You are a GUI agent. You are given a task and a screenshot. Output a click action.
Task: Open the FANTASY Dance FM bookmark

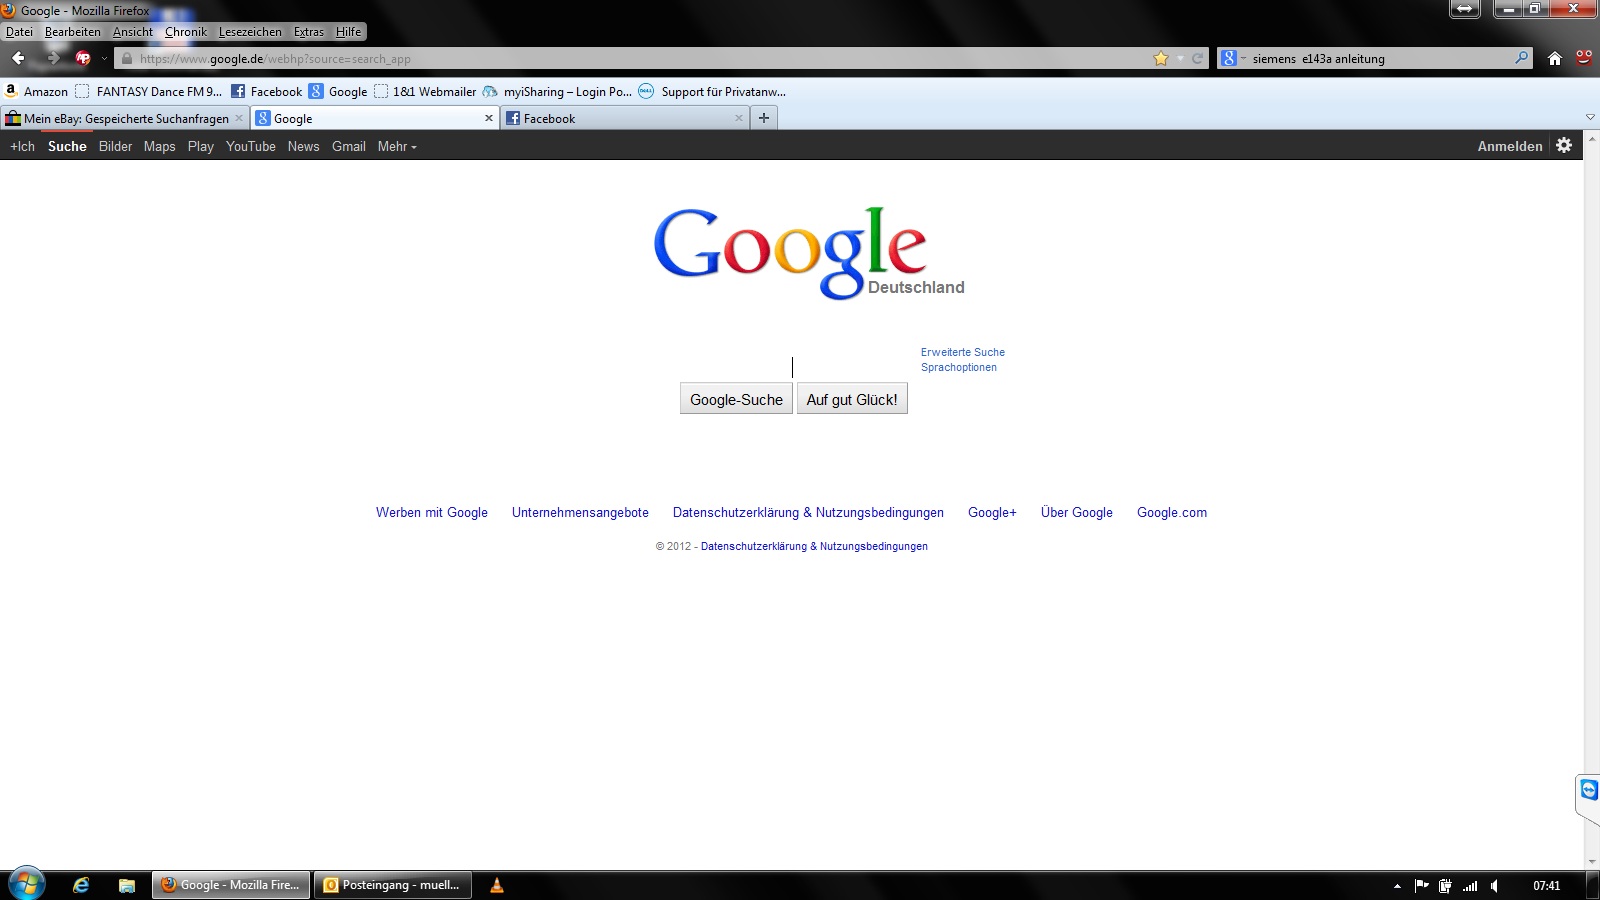pos(149,91)
